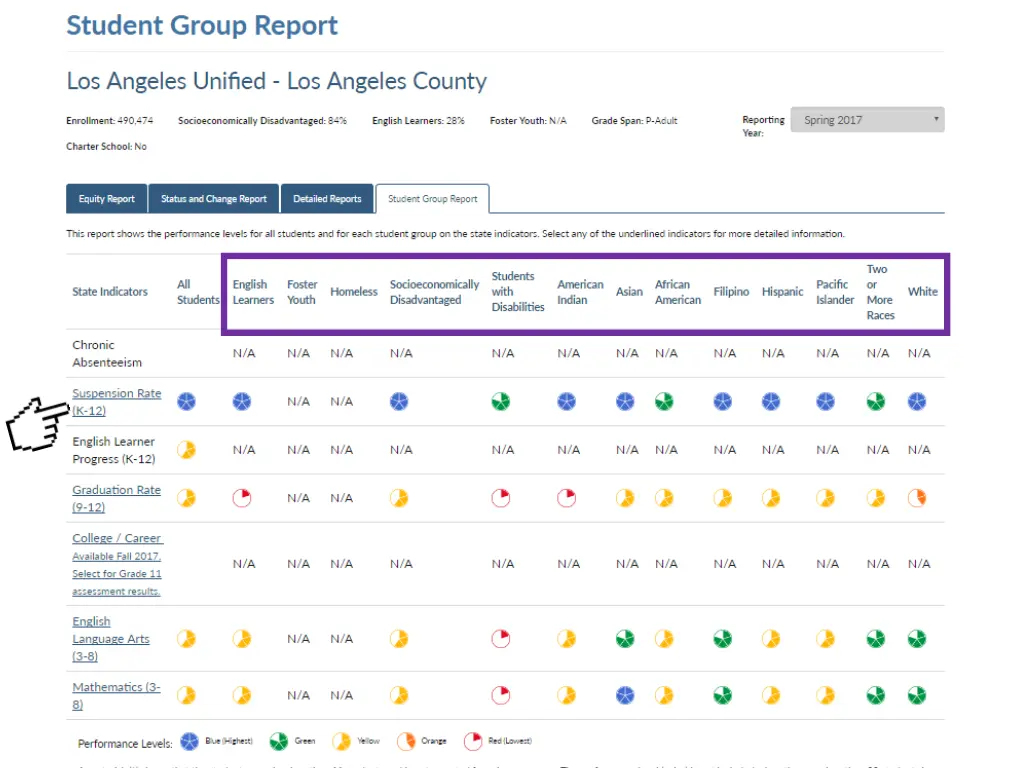This screenshot has width=1024, height=768.
Task: Click English Language Arts green icon for White
Action: (917, 638)
